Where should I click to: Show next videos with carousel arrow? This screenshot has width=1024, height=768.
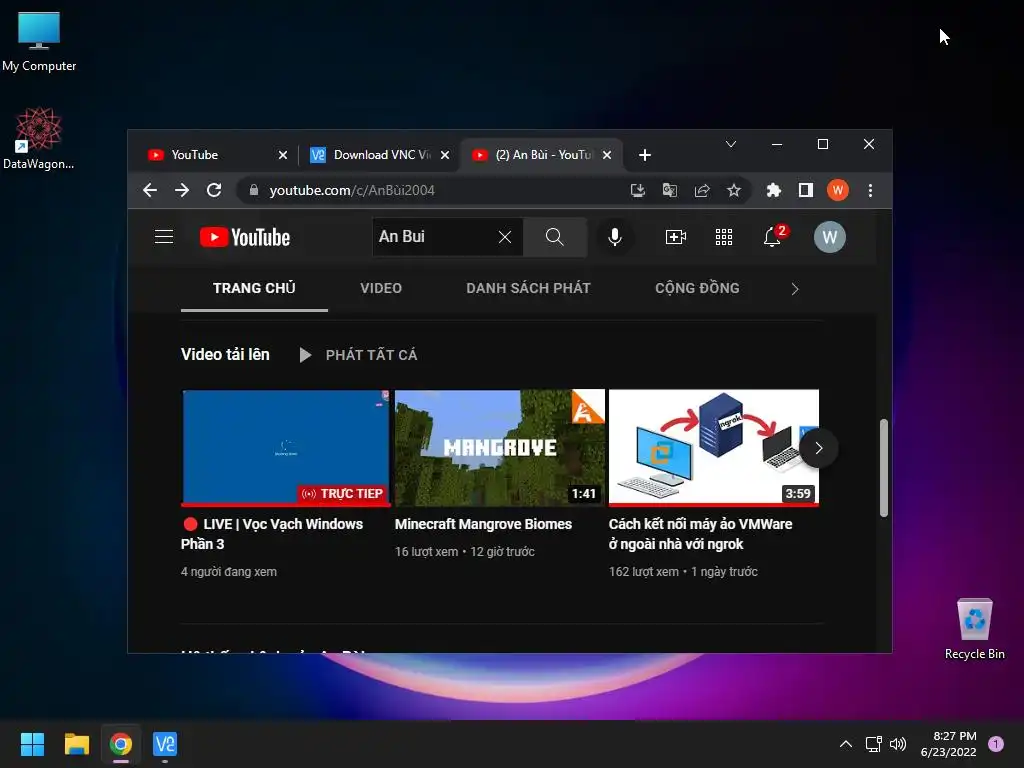[819, 448]
